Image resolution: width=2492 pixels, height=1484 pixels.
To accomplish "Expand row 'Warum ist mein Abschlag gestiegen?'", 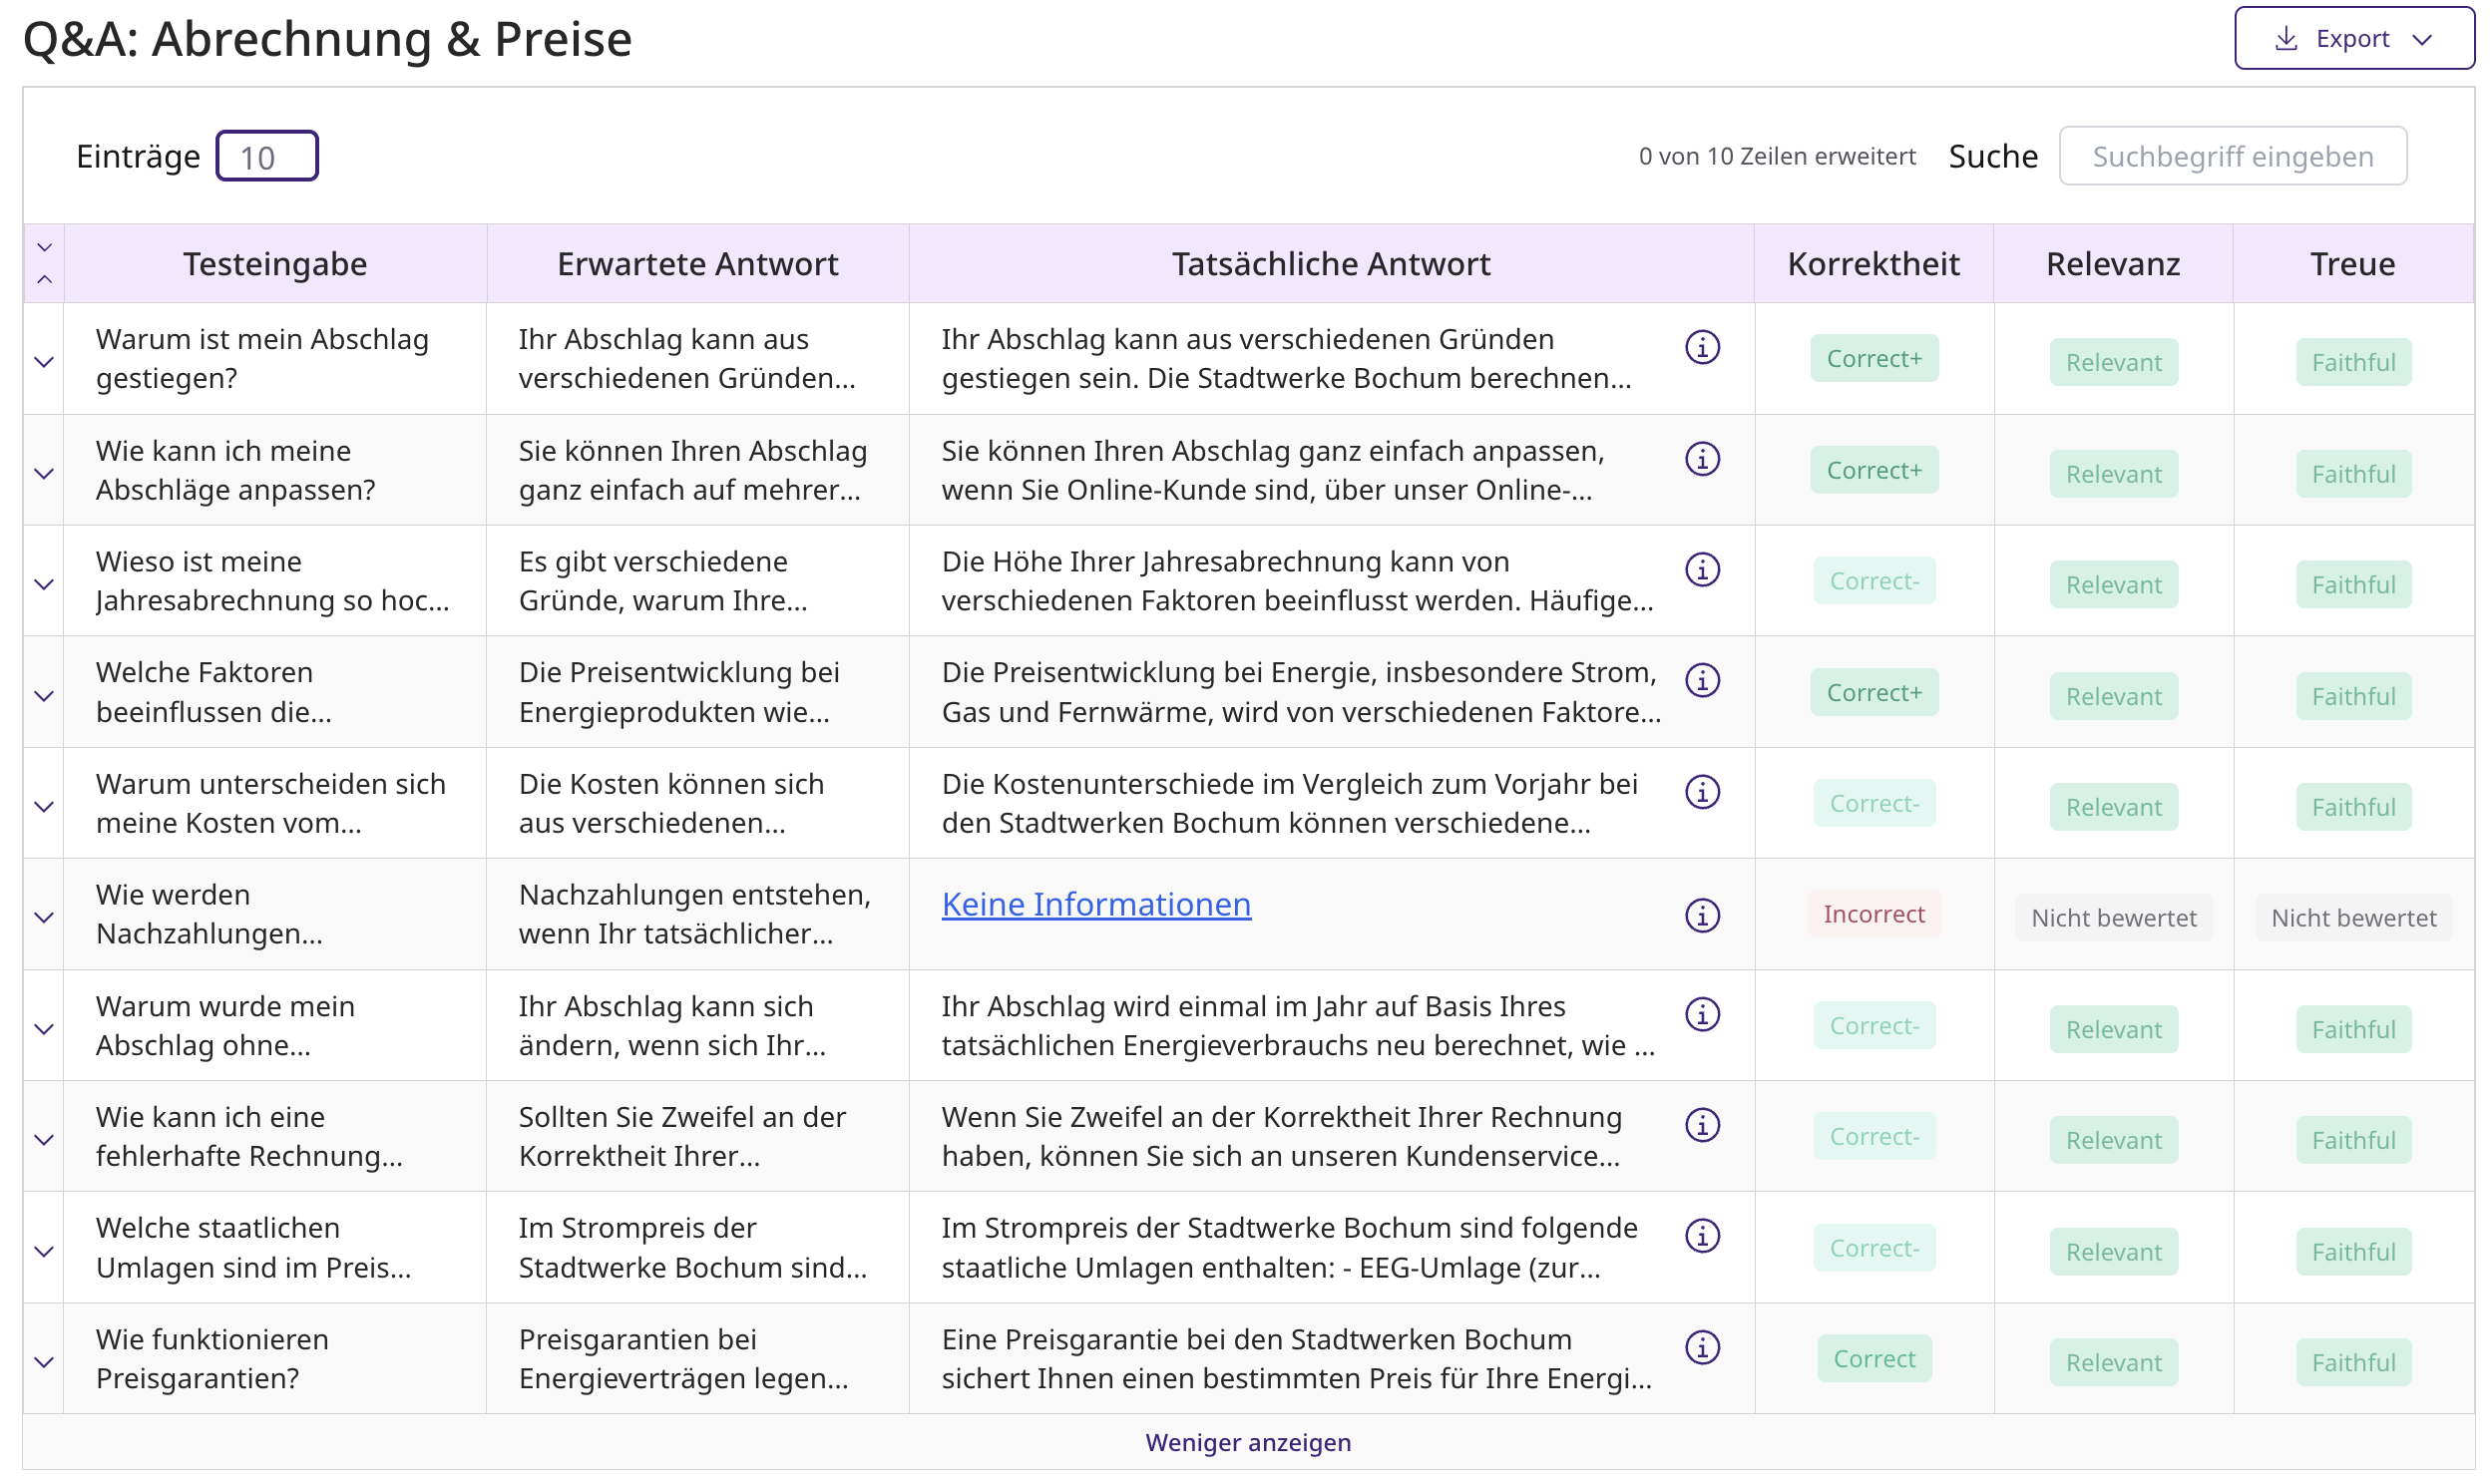I will pos(44,362).
